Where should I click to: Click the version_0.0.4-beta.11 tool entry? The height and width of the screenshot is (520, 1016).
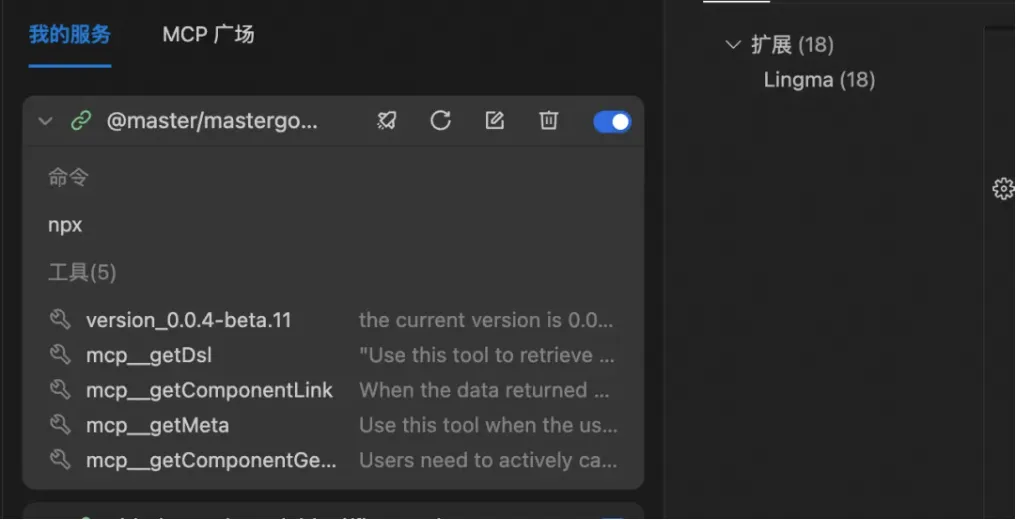(x=188, y=320)
